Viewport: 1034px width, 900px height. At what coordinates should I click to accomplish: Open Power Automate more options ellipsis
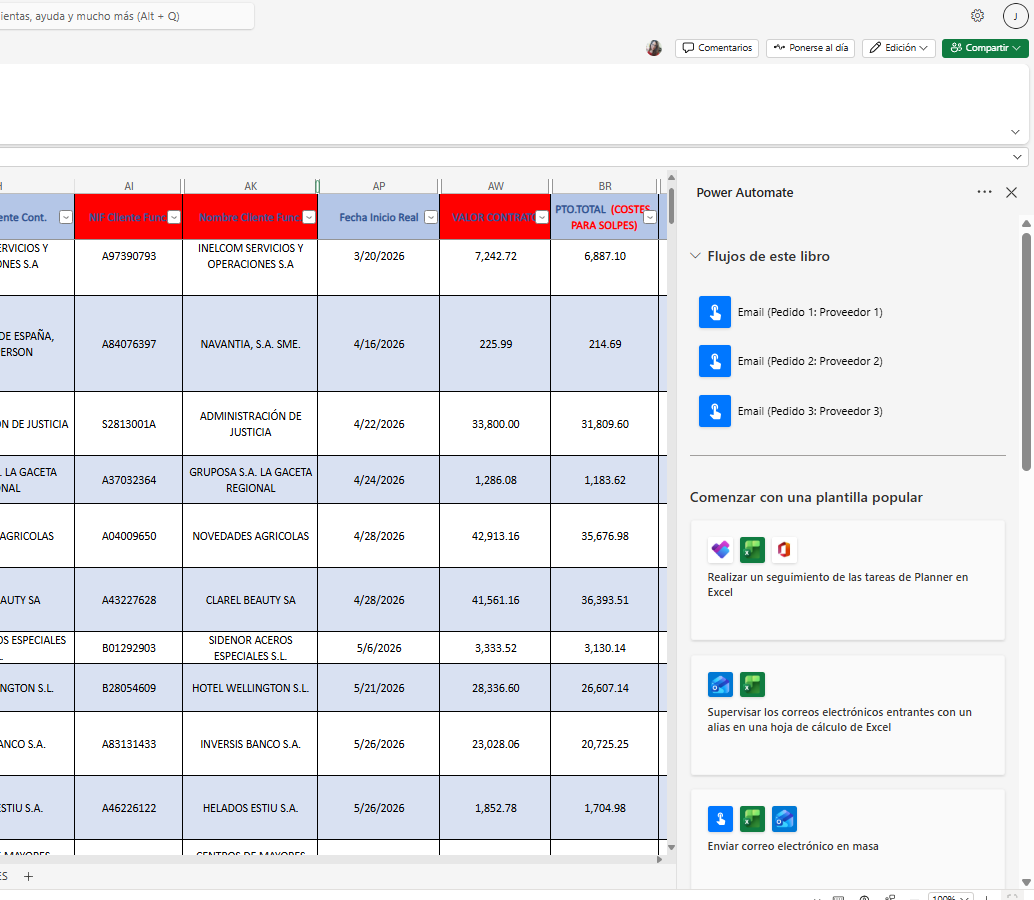pyautogui.click(x=984, y=192)
